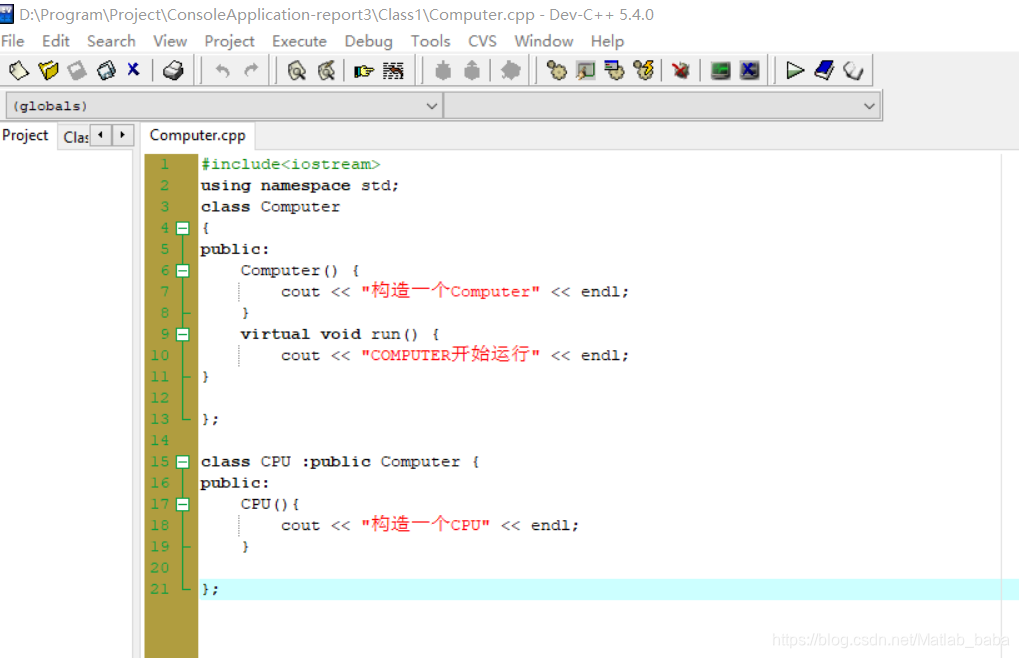
Task: Click the blue chip with X icon
Action: click(749, 70)
